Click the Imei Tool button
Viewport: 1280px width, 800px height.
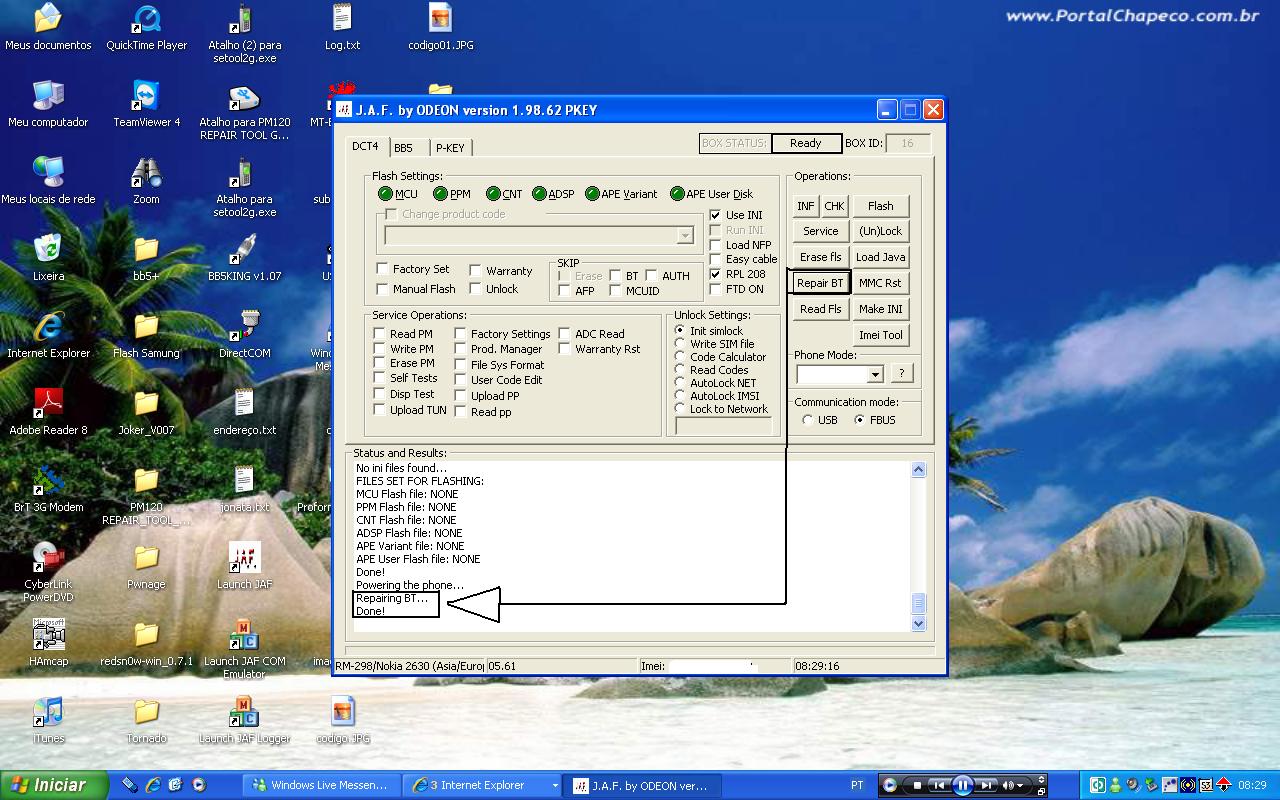tap(881, 335)
